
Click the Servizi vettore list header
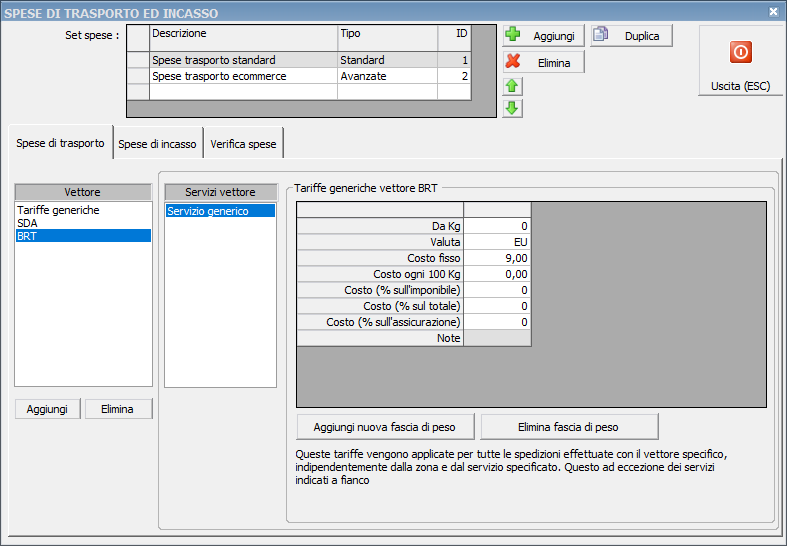[220, 192]
